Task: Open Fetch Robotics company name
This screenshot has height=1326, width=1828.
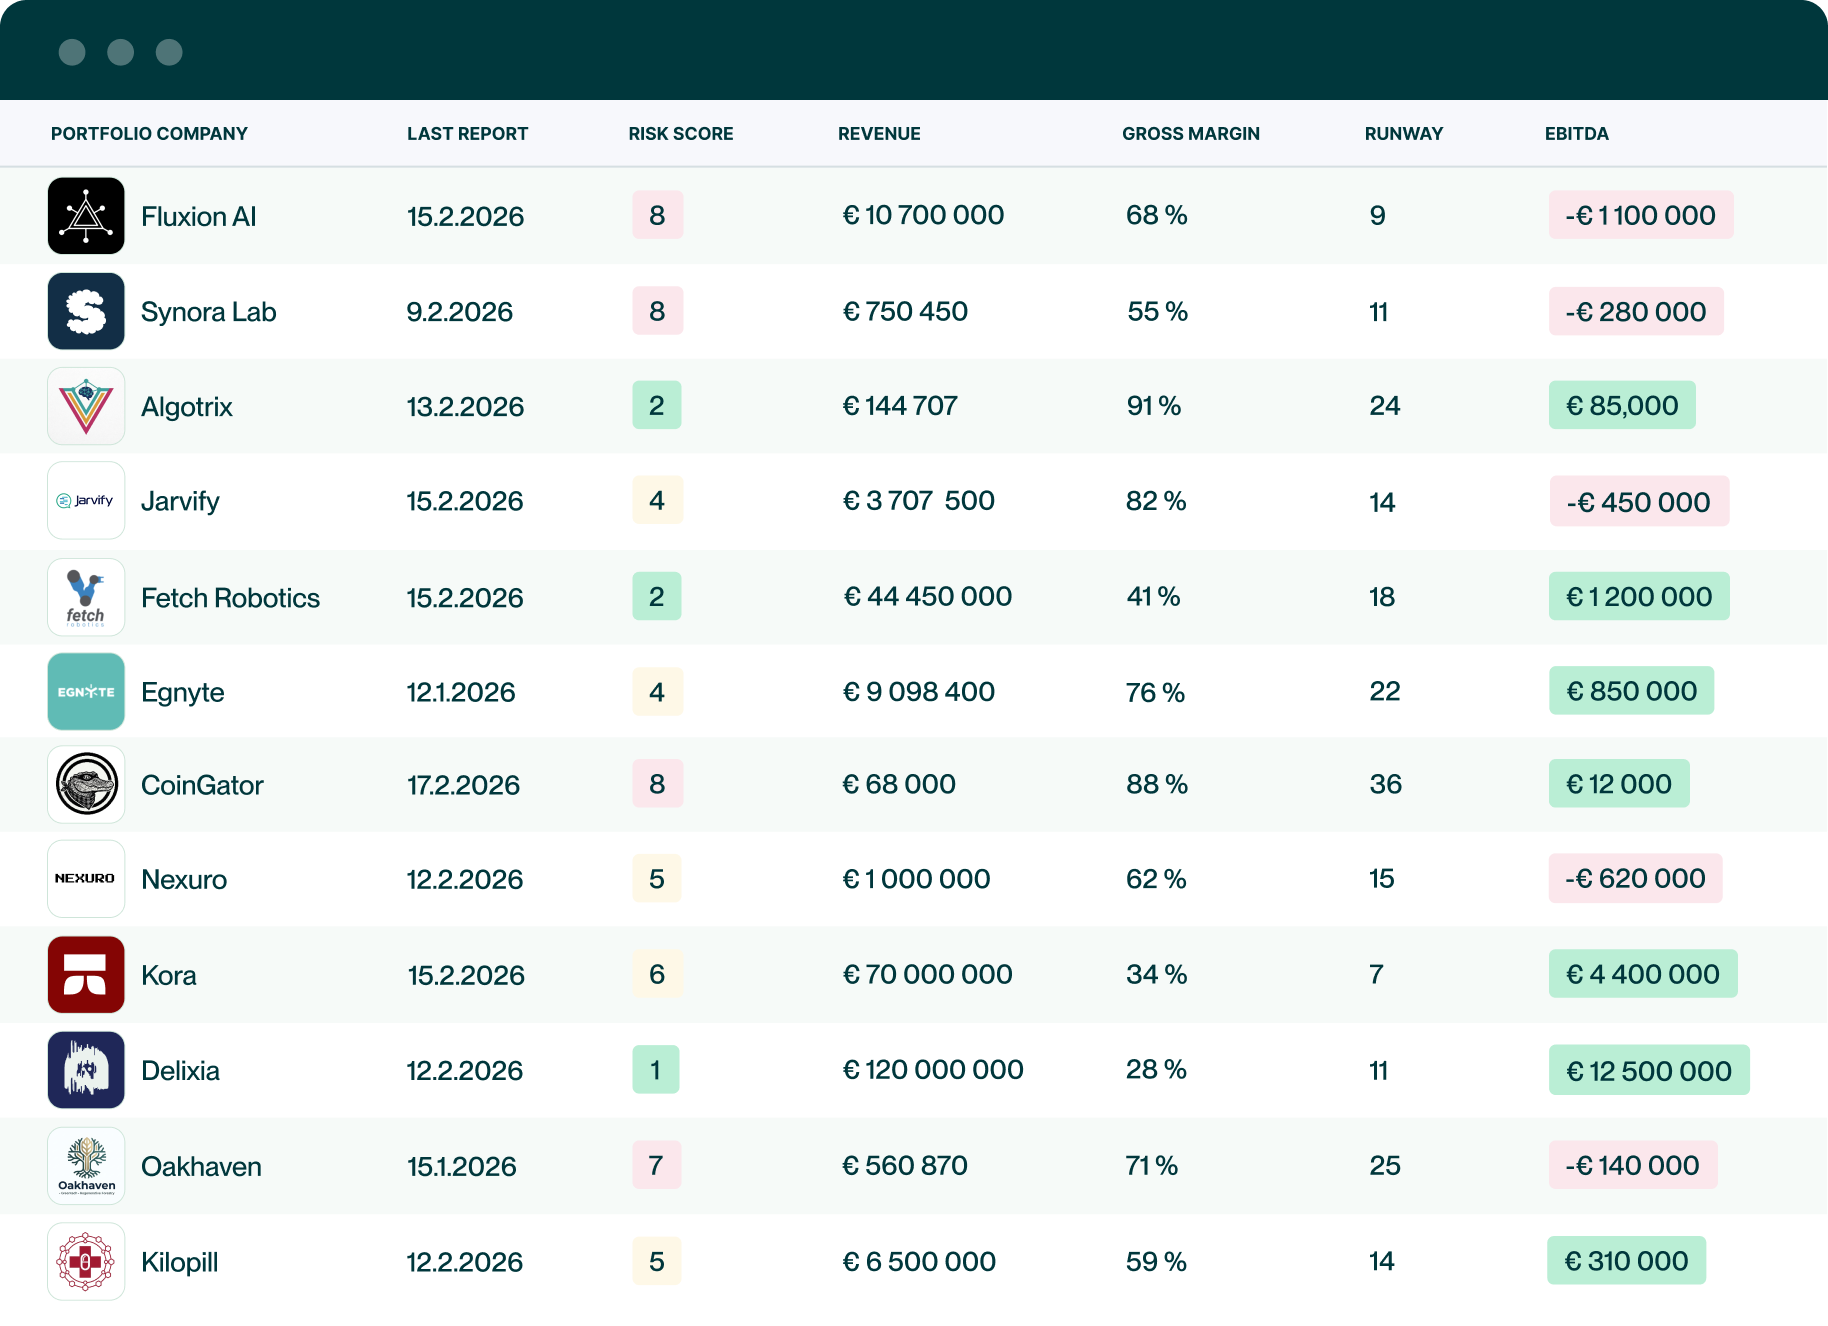Action: click(x=231, y=598)
